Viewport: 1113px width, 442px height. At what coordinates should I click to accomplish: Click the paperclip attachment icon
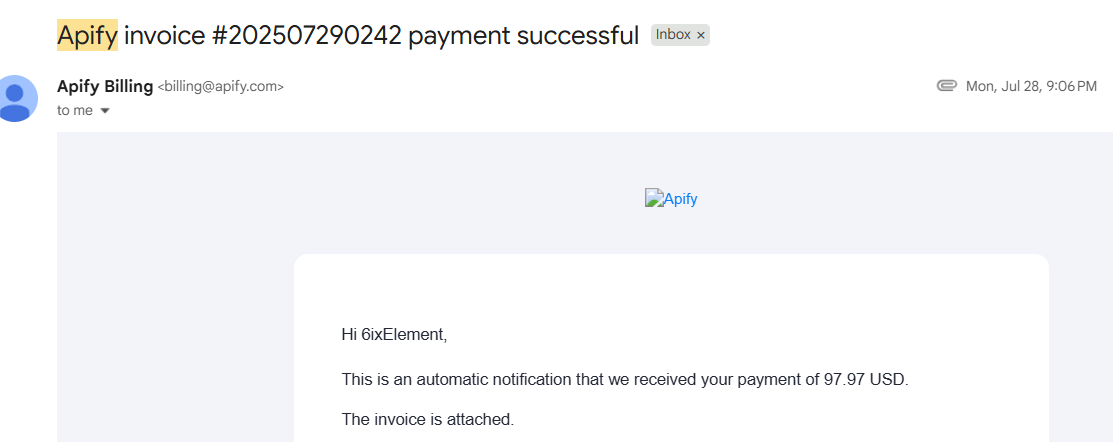pos(946,86)
